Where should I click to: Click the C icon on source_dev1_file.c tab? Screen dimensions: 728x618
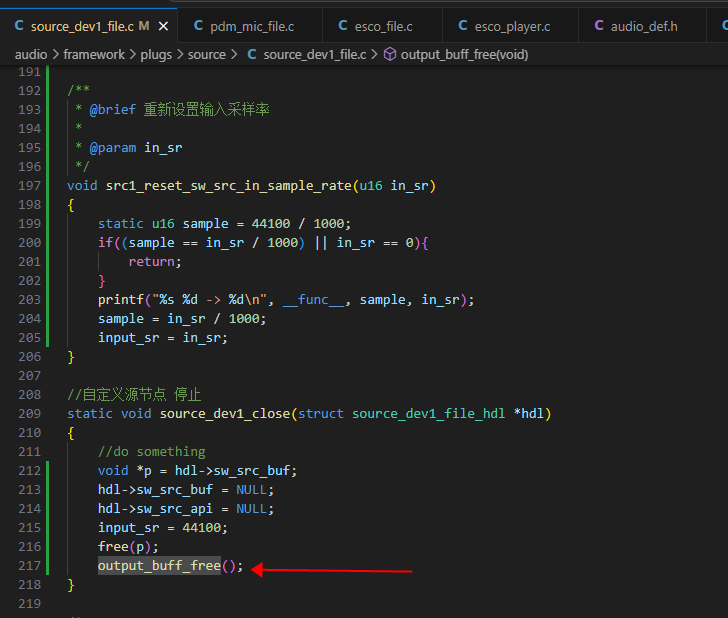pos(19,26)
